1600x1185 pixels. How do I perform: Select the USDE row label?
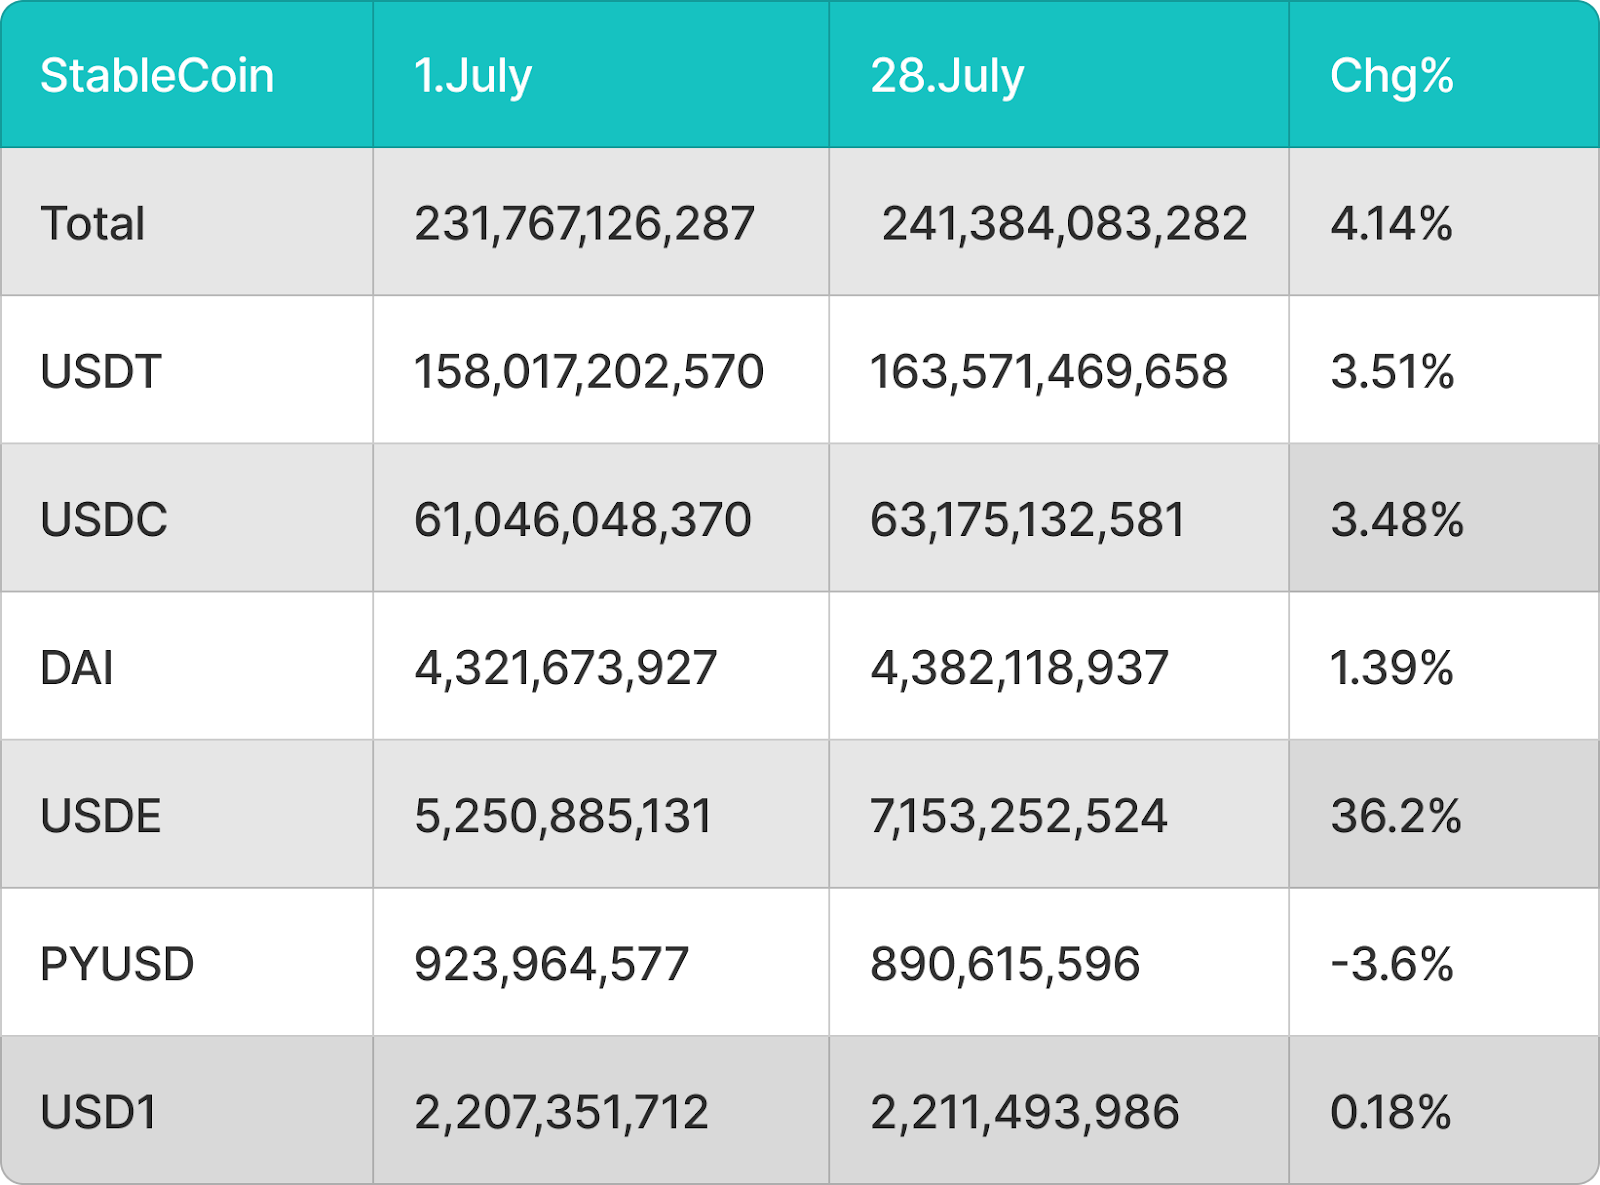pyautogui.click(x=101, y=816)
